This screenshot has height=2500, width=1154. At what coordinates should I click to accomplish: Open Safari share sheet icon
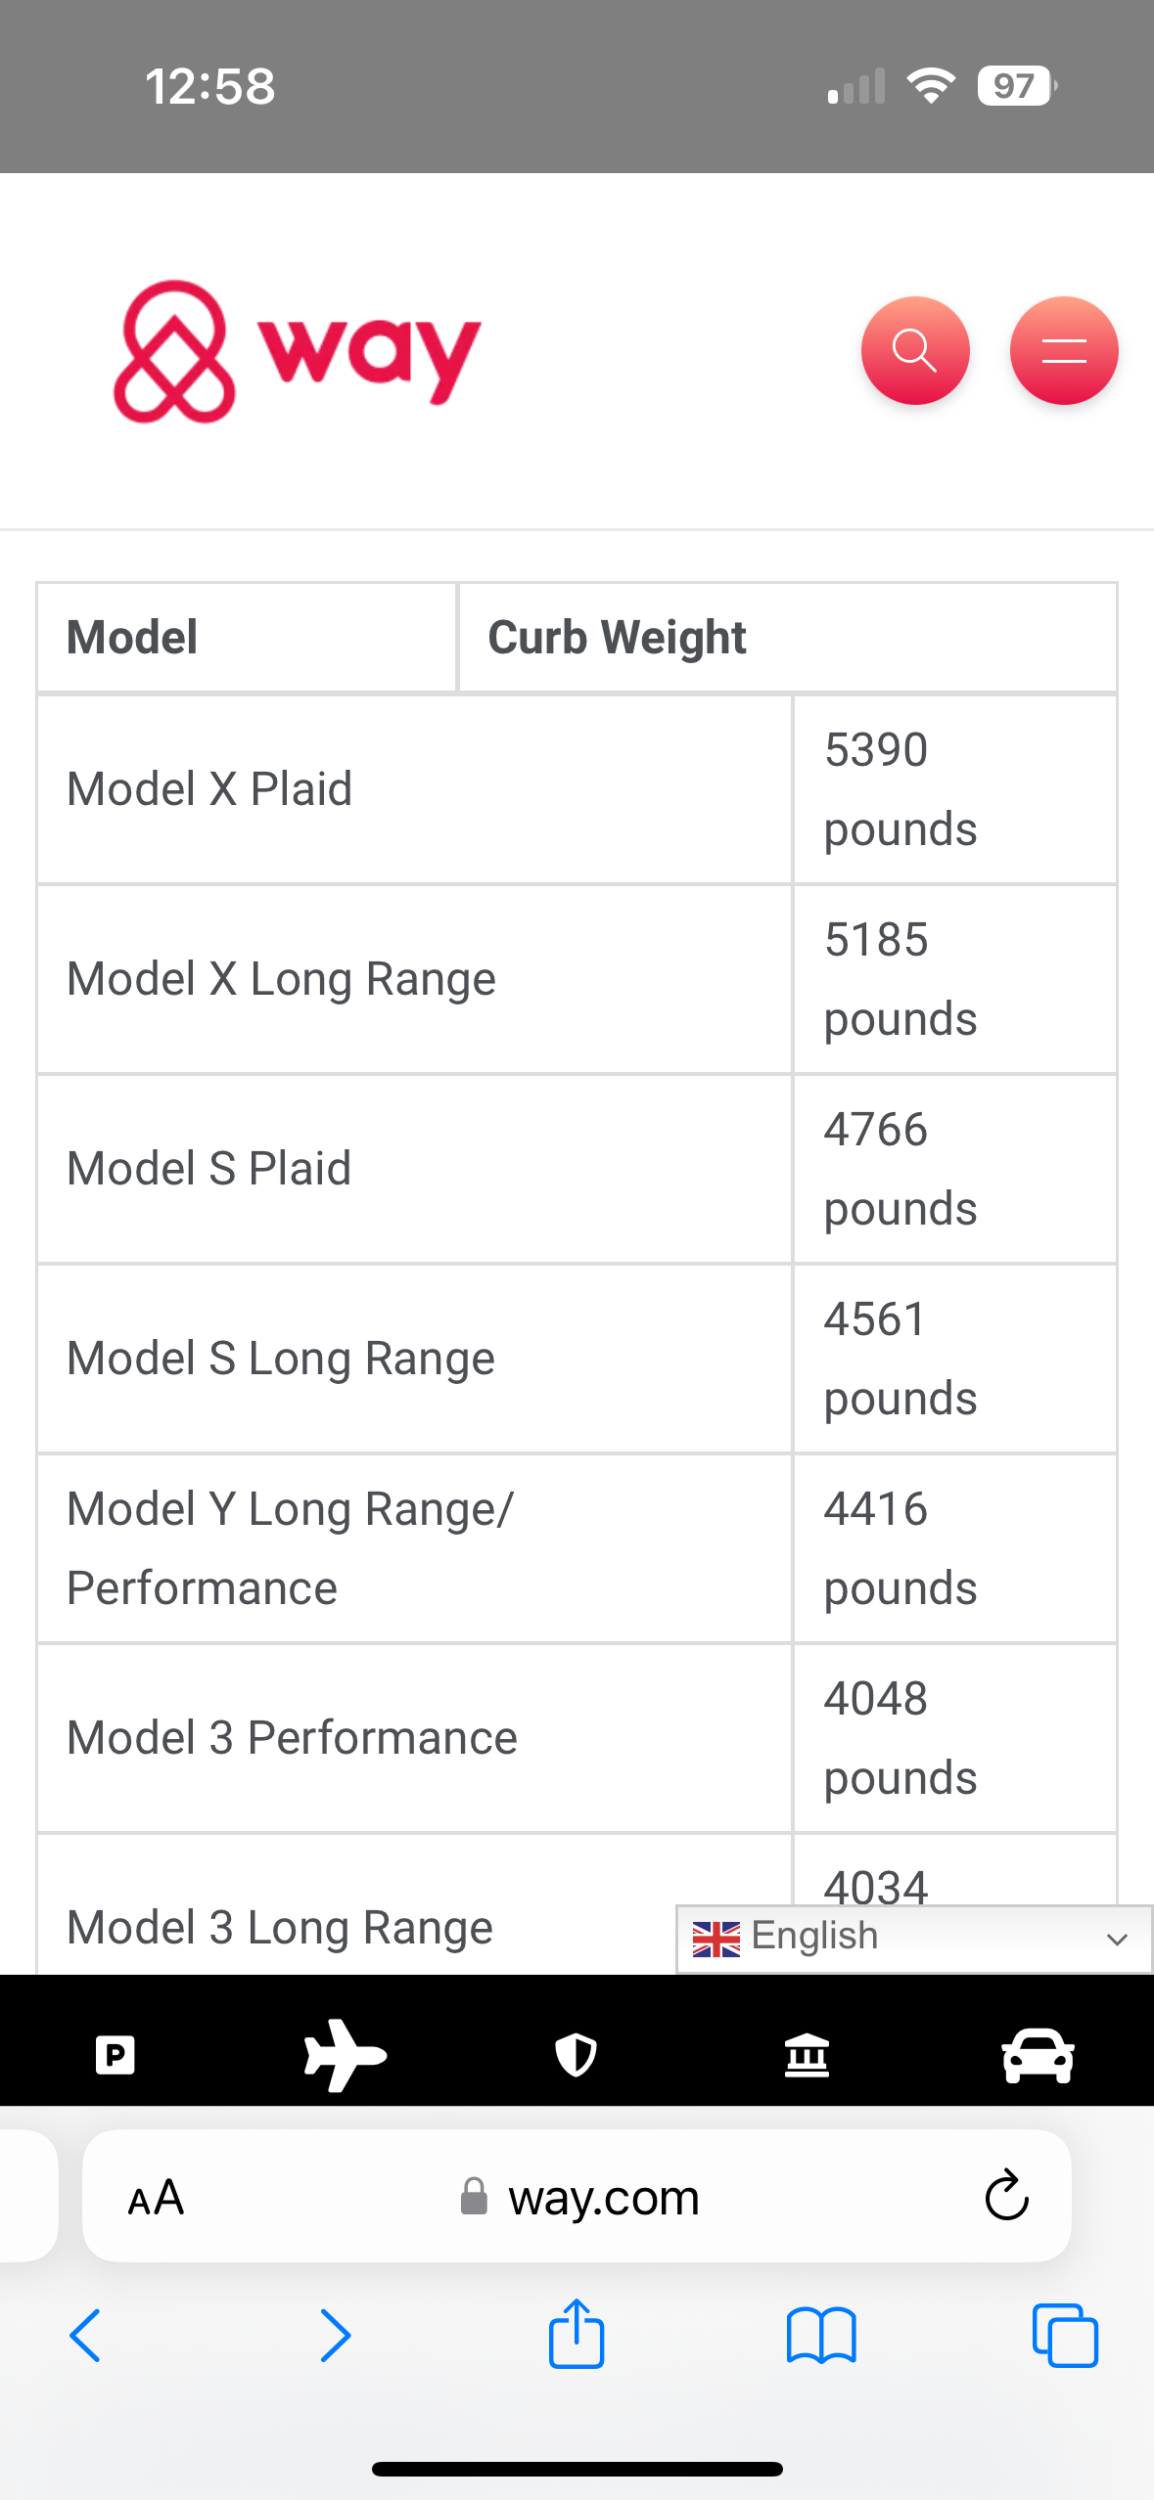[x=576, y=2335]
